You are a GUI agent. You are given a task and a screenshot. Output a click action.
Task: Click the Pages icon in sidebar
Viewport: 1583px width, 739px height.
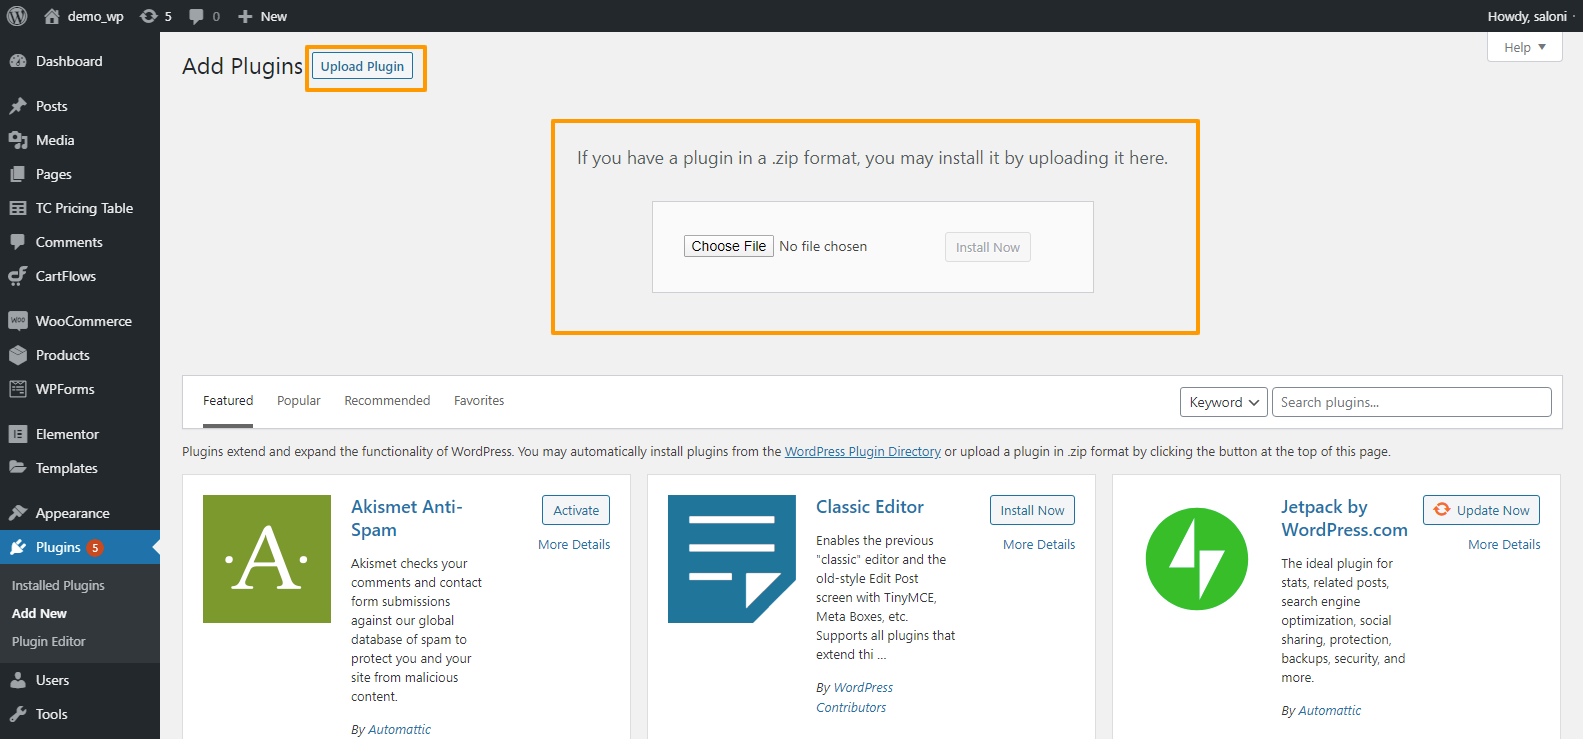click(18, 174)
